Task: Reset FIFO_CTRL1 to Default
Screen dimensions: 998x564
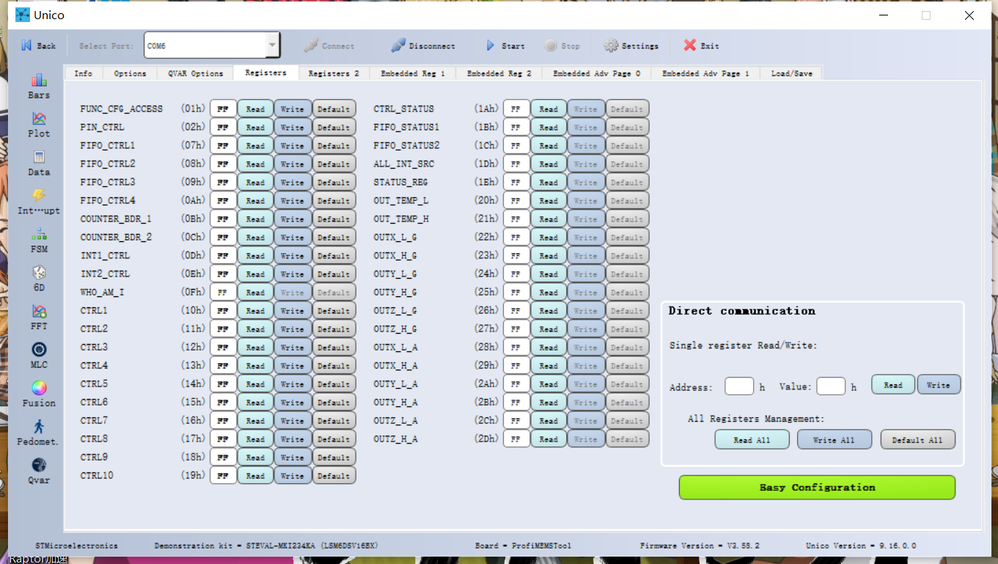Action: pyautogui.click(x=334, y=146)
